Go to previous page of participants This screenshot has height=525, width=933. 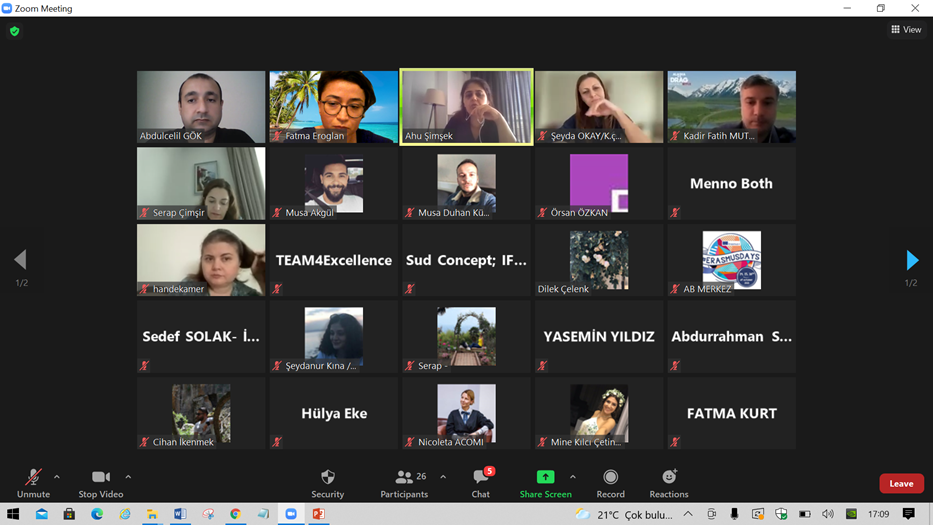21,260
